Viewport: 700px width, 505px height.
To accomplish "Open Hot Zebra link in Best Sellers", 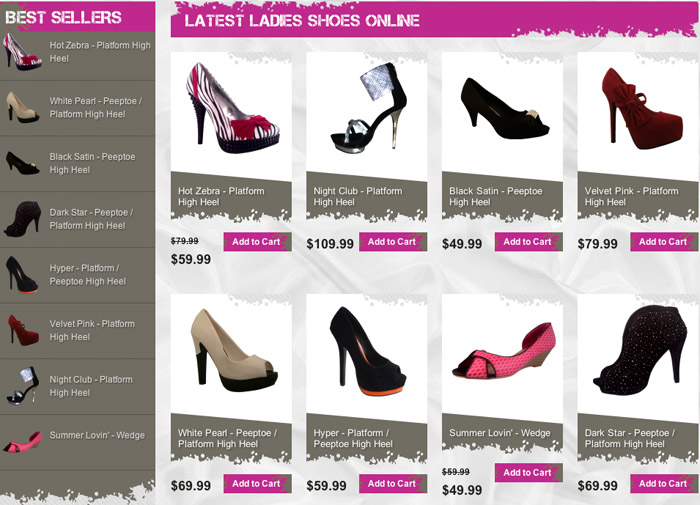I will 100,52.
